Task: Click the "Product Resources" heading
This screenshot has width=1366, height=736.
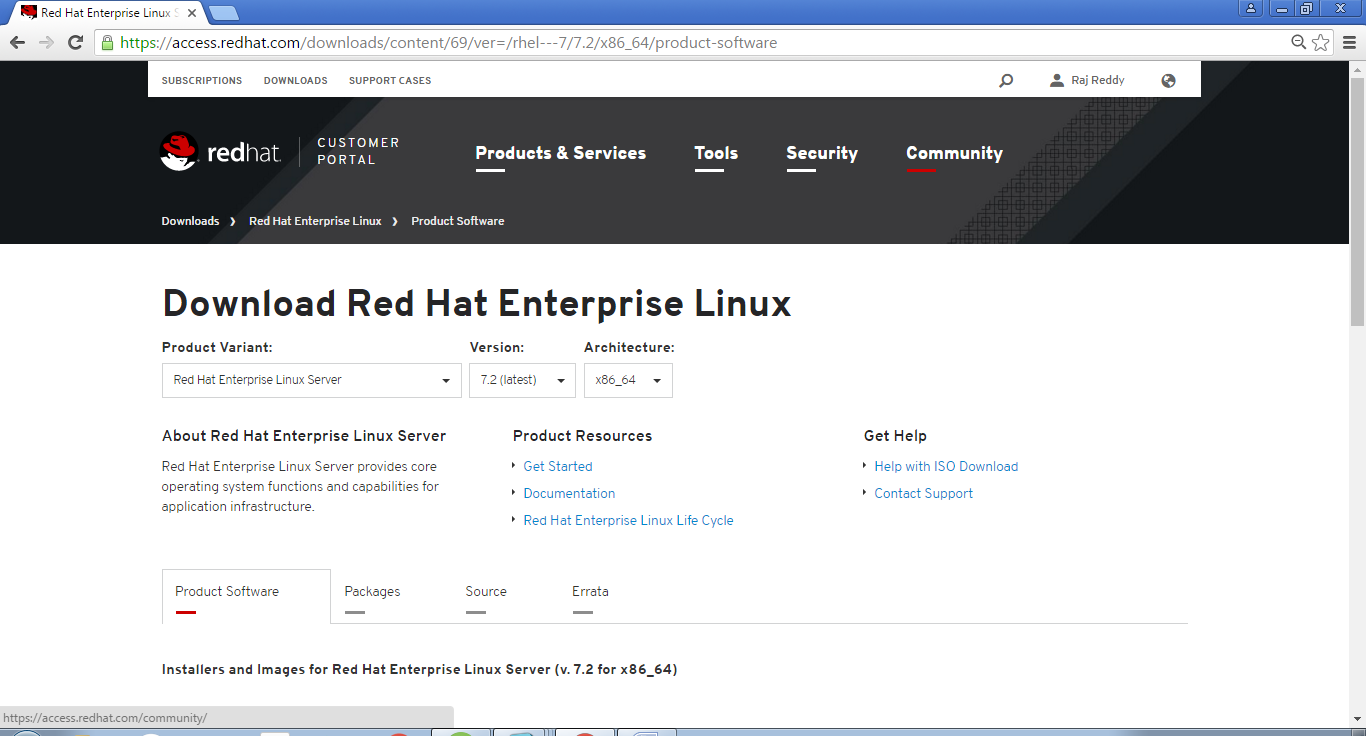Action: 582,436
